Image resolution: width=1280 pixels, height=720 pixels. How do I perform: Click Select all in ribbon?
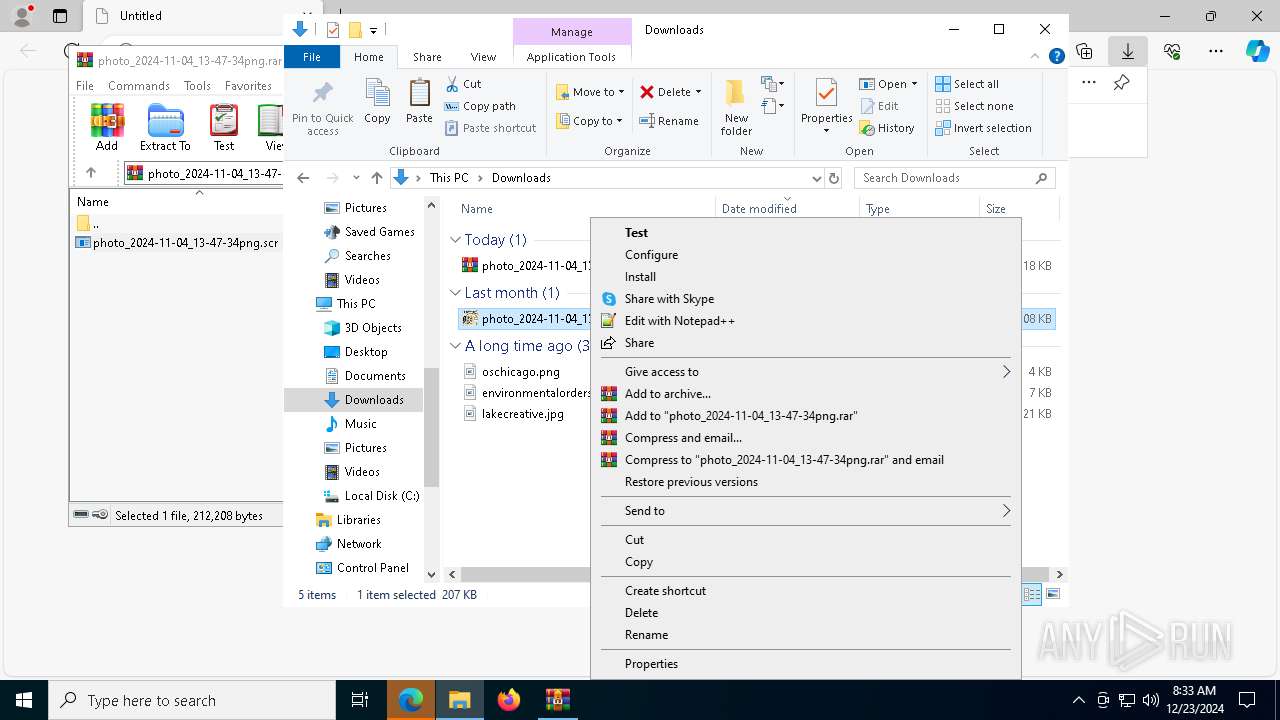click(967, 84)
